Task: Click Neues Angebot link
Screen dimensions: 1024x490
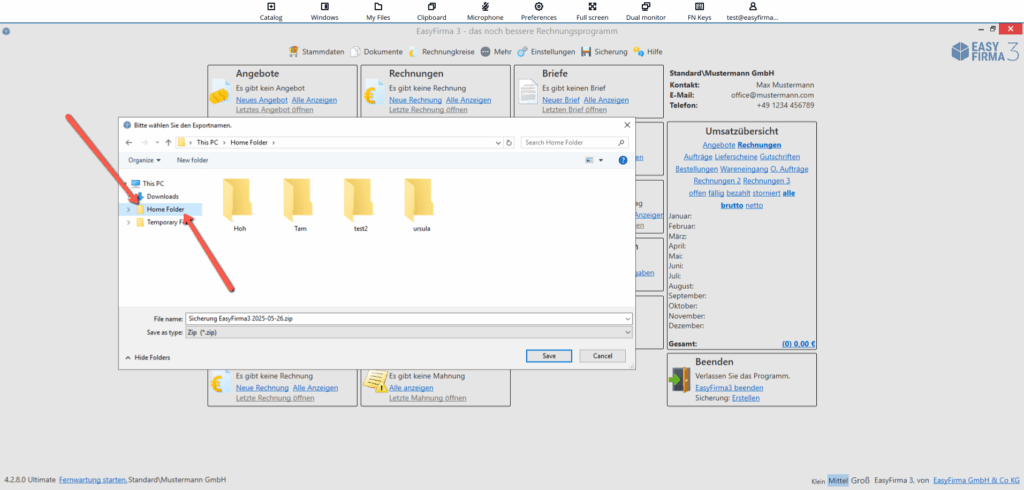Action: [x=261, y=100]
